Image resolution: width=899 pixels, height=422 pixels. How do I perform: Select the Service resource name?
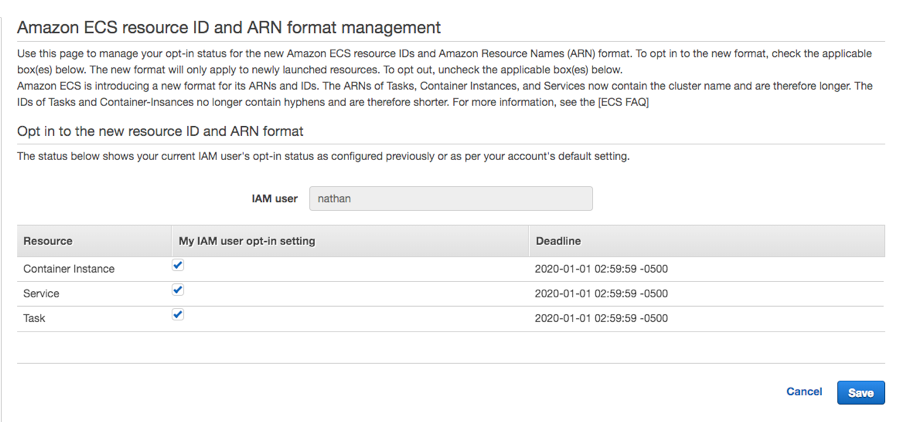(41, 294)
